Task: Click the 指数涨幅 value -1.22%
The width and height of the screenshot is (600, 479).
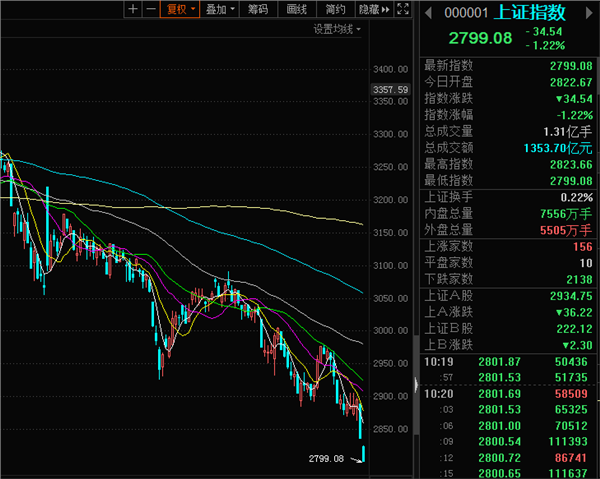Action: (x=574, y=115)
